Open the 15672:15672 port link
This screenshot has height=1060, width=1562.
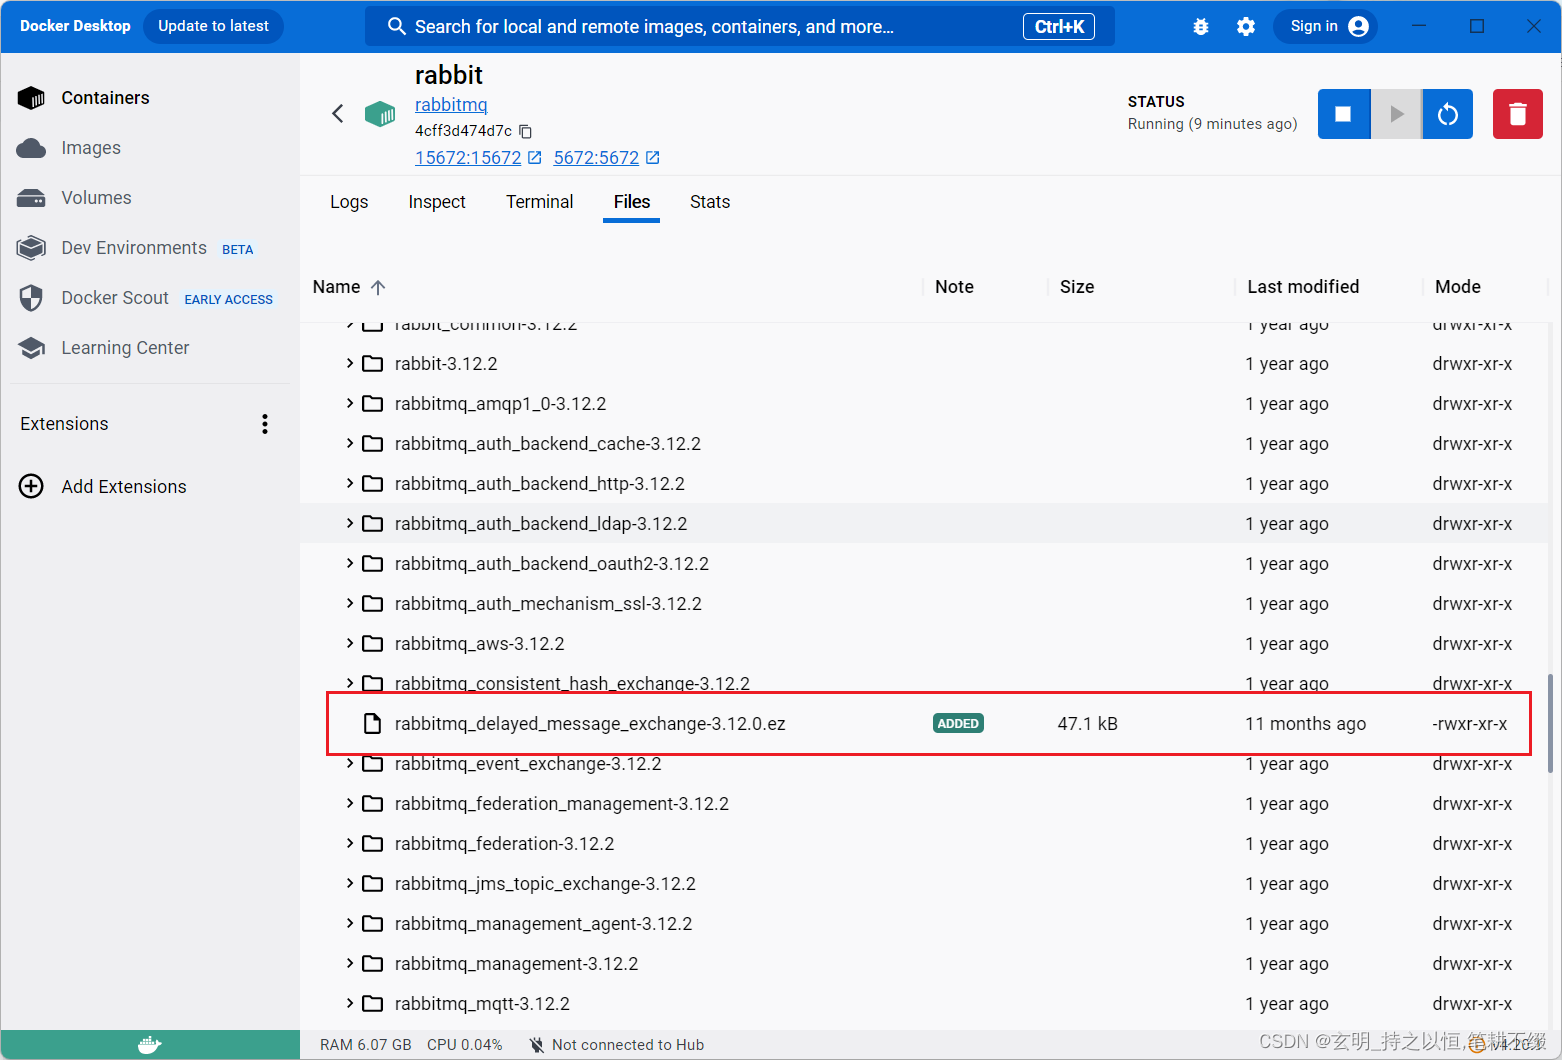pyautogui.click(x=468, y=157)
